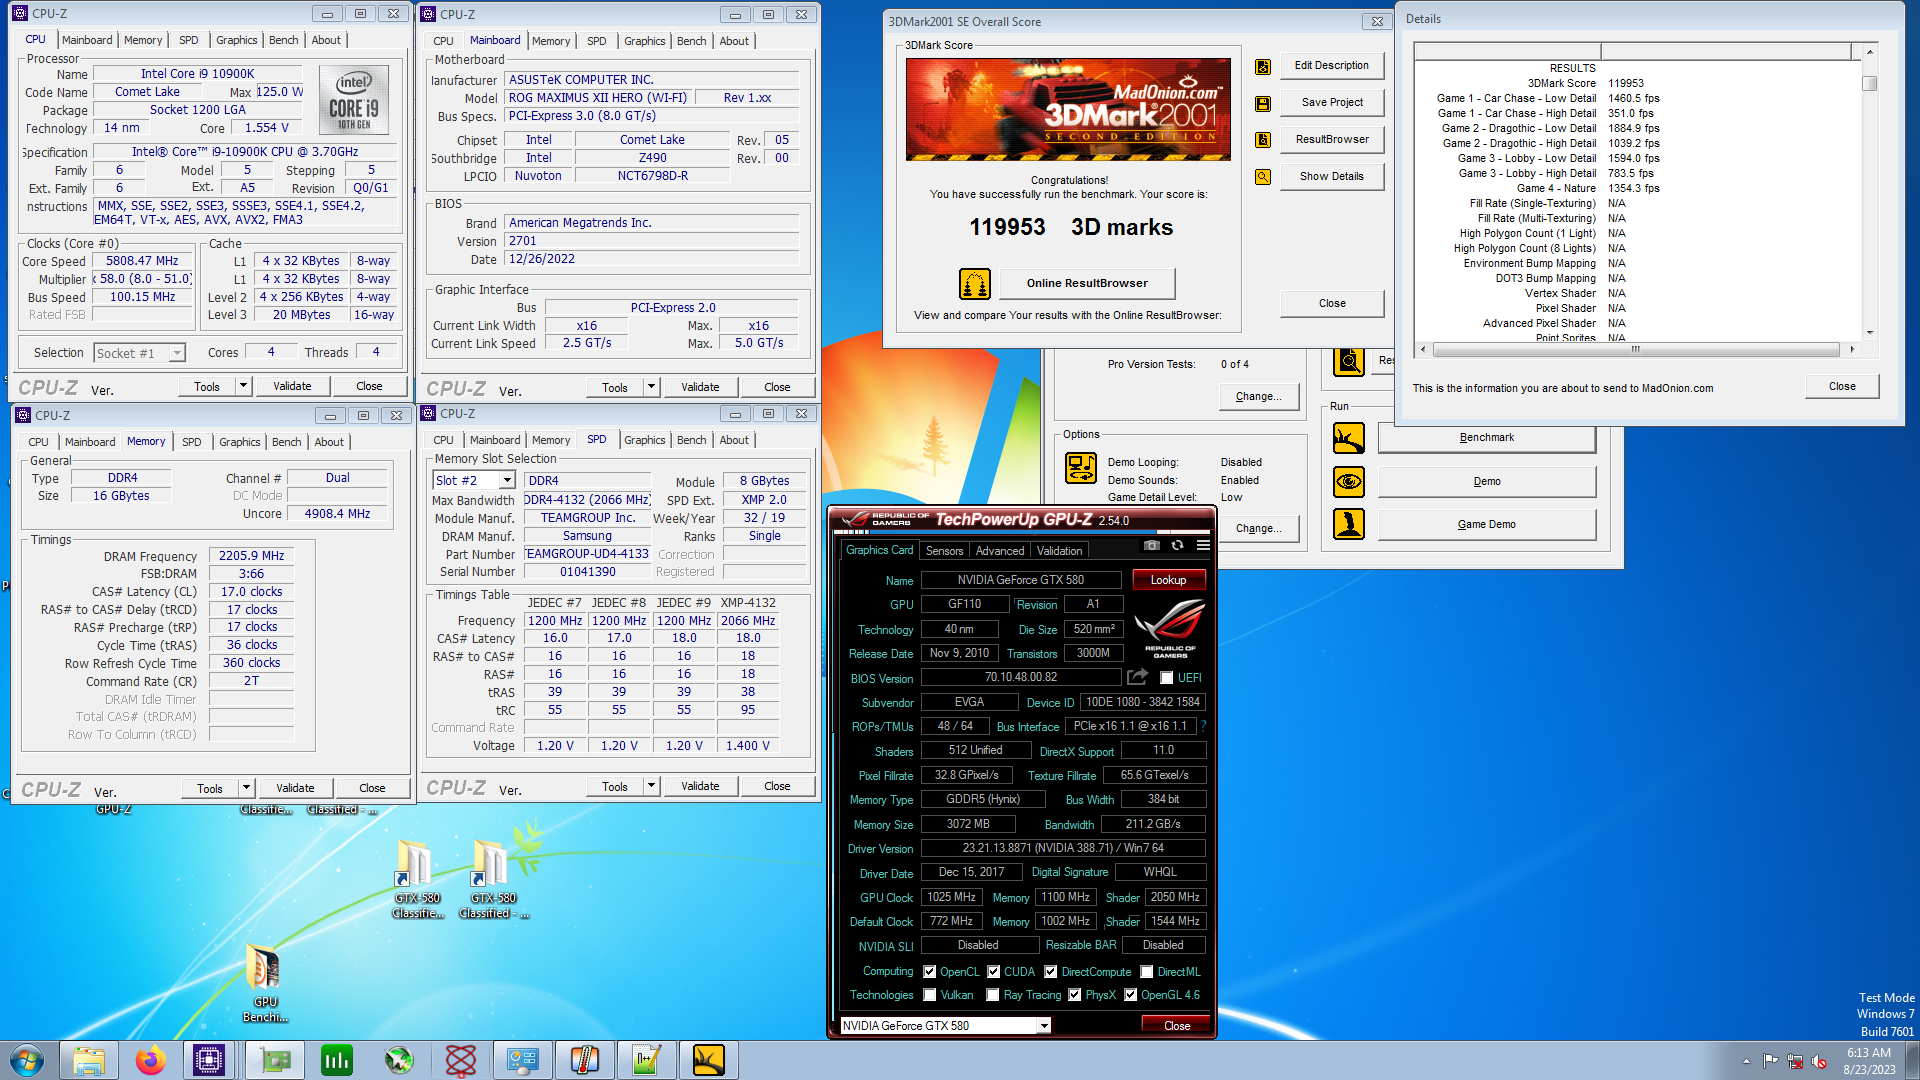Click Validate in CPU-Z CPU window
The image size is (1920, 1080).
(x=293, y=386)
